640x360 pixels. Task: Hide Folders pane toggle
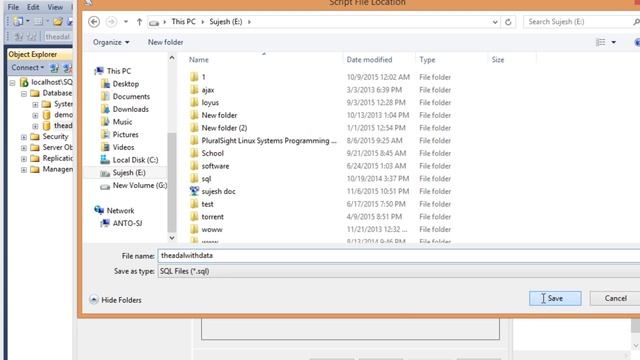116,300
